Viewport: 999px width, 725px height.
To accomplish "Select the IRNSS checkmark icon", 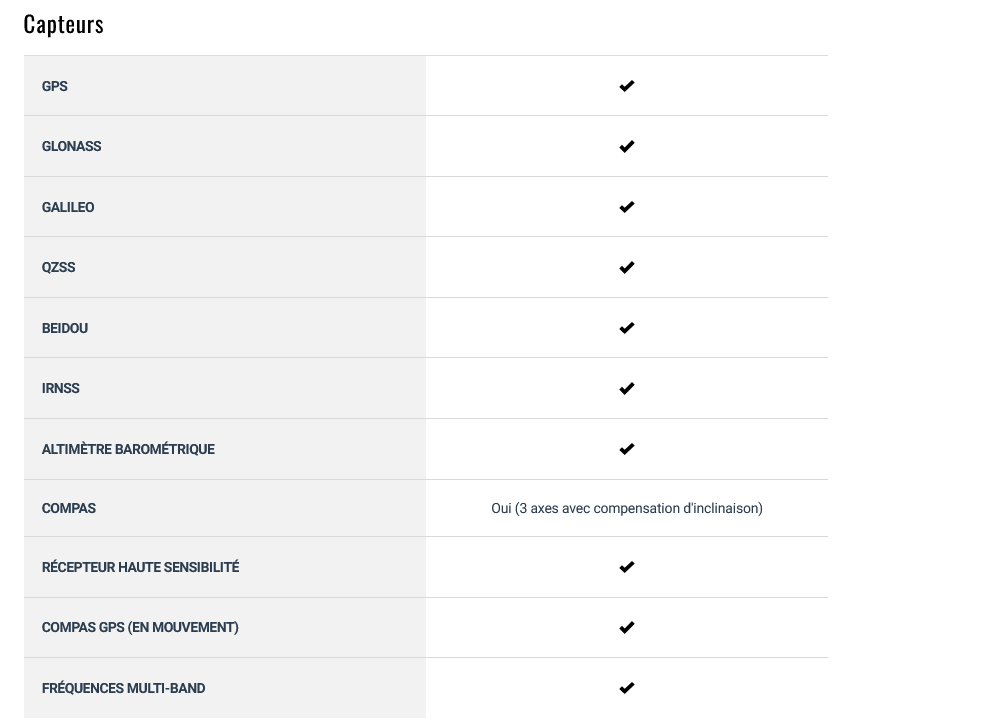I will coord(626,389).
